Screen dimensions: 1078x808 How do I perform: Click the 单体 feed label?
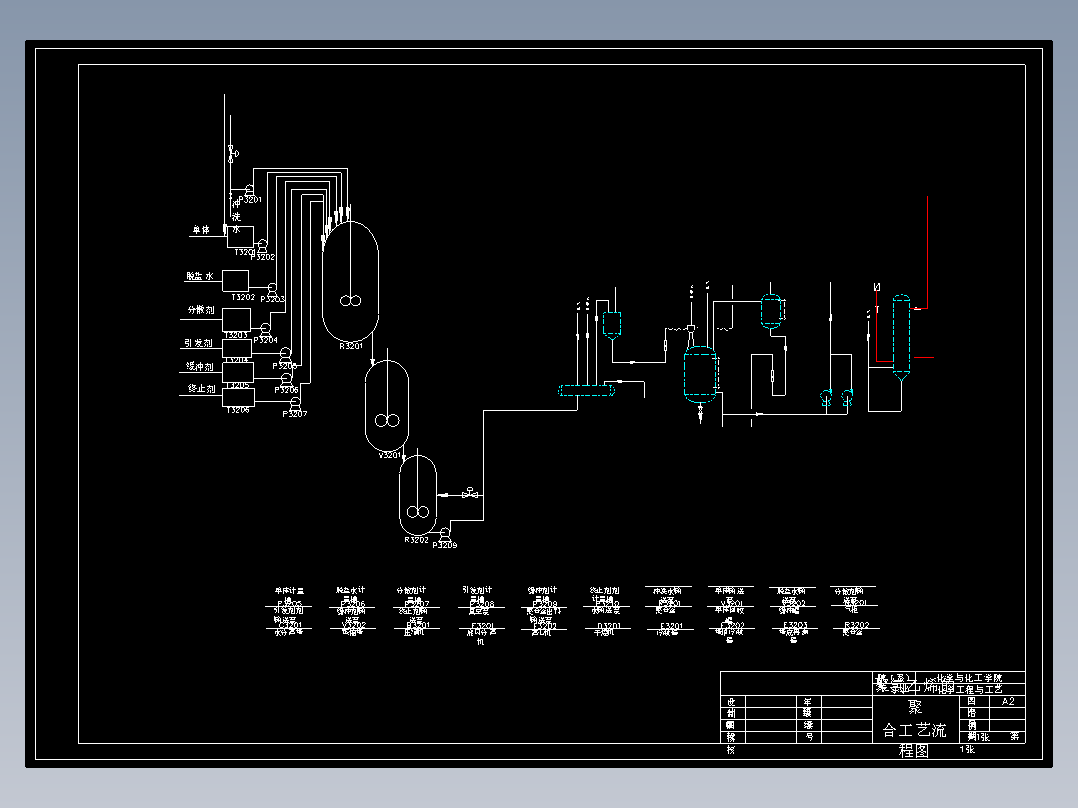pyautogui.click(x=201, y=230)
